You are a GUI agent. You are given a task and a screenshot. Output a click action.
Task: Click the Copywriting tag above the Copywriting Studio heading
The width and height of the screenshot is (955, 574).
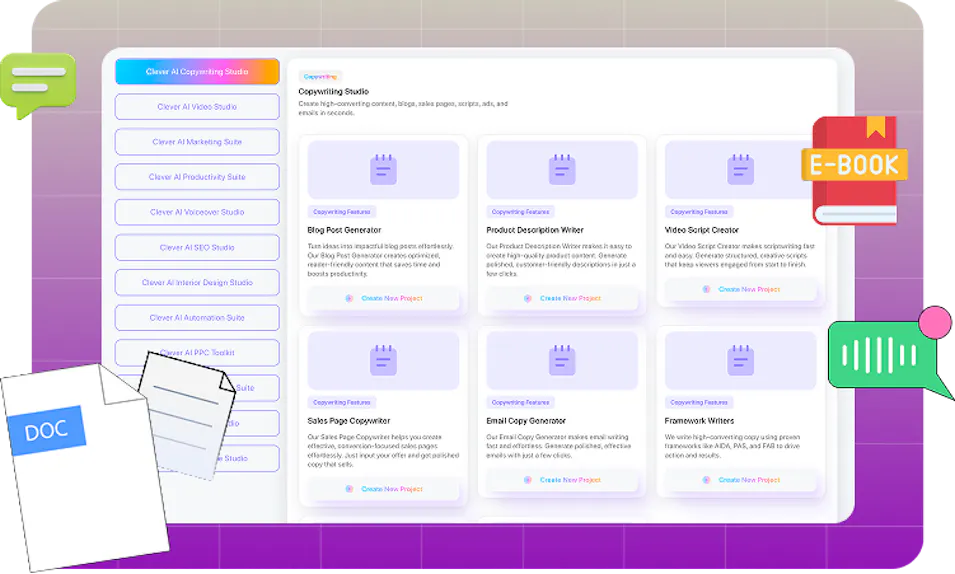coord(321,76)
